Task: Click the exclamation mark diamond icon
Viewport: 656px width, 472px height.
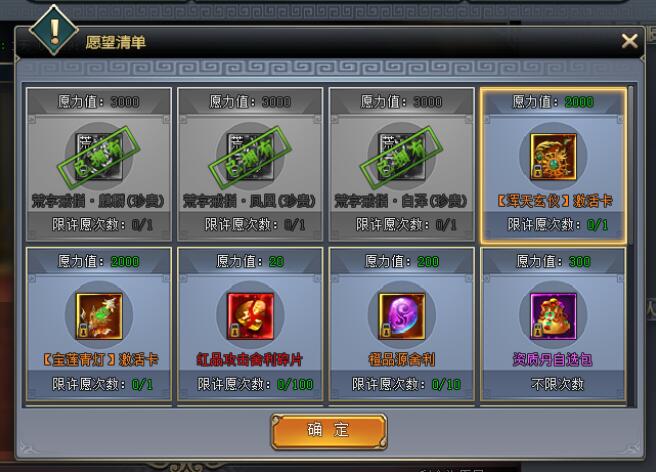Action: [x=54, y=31]
